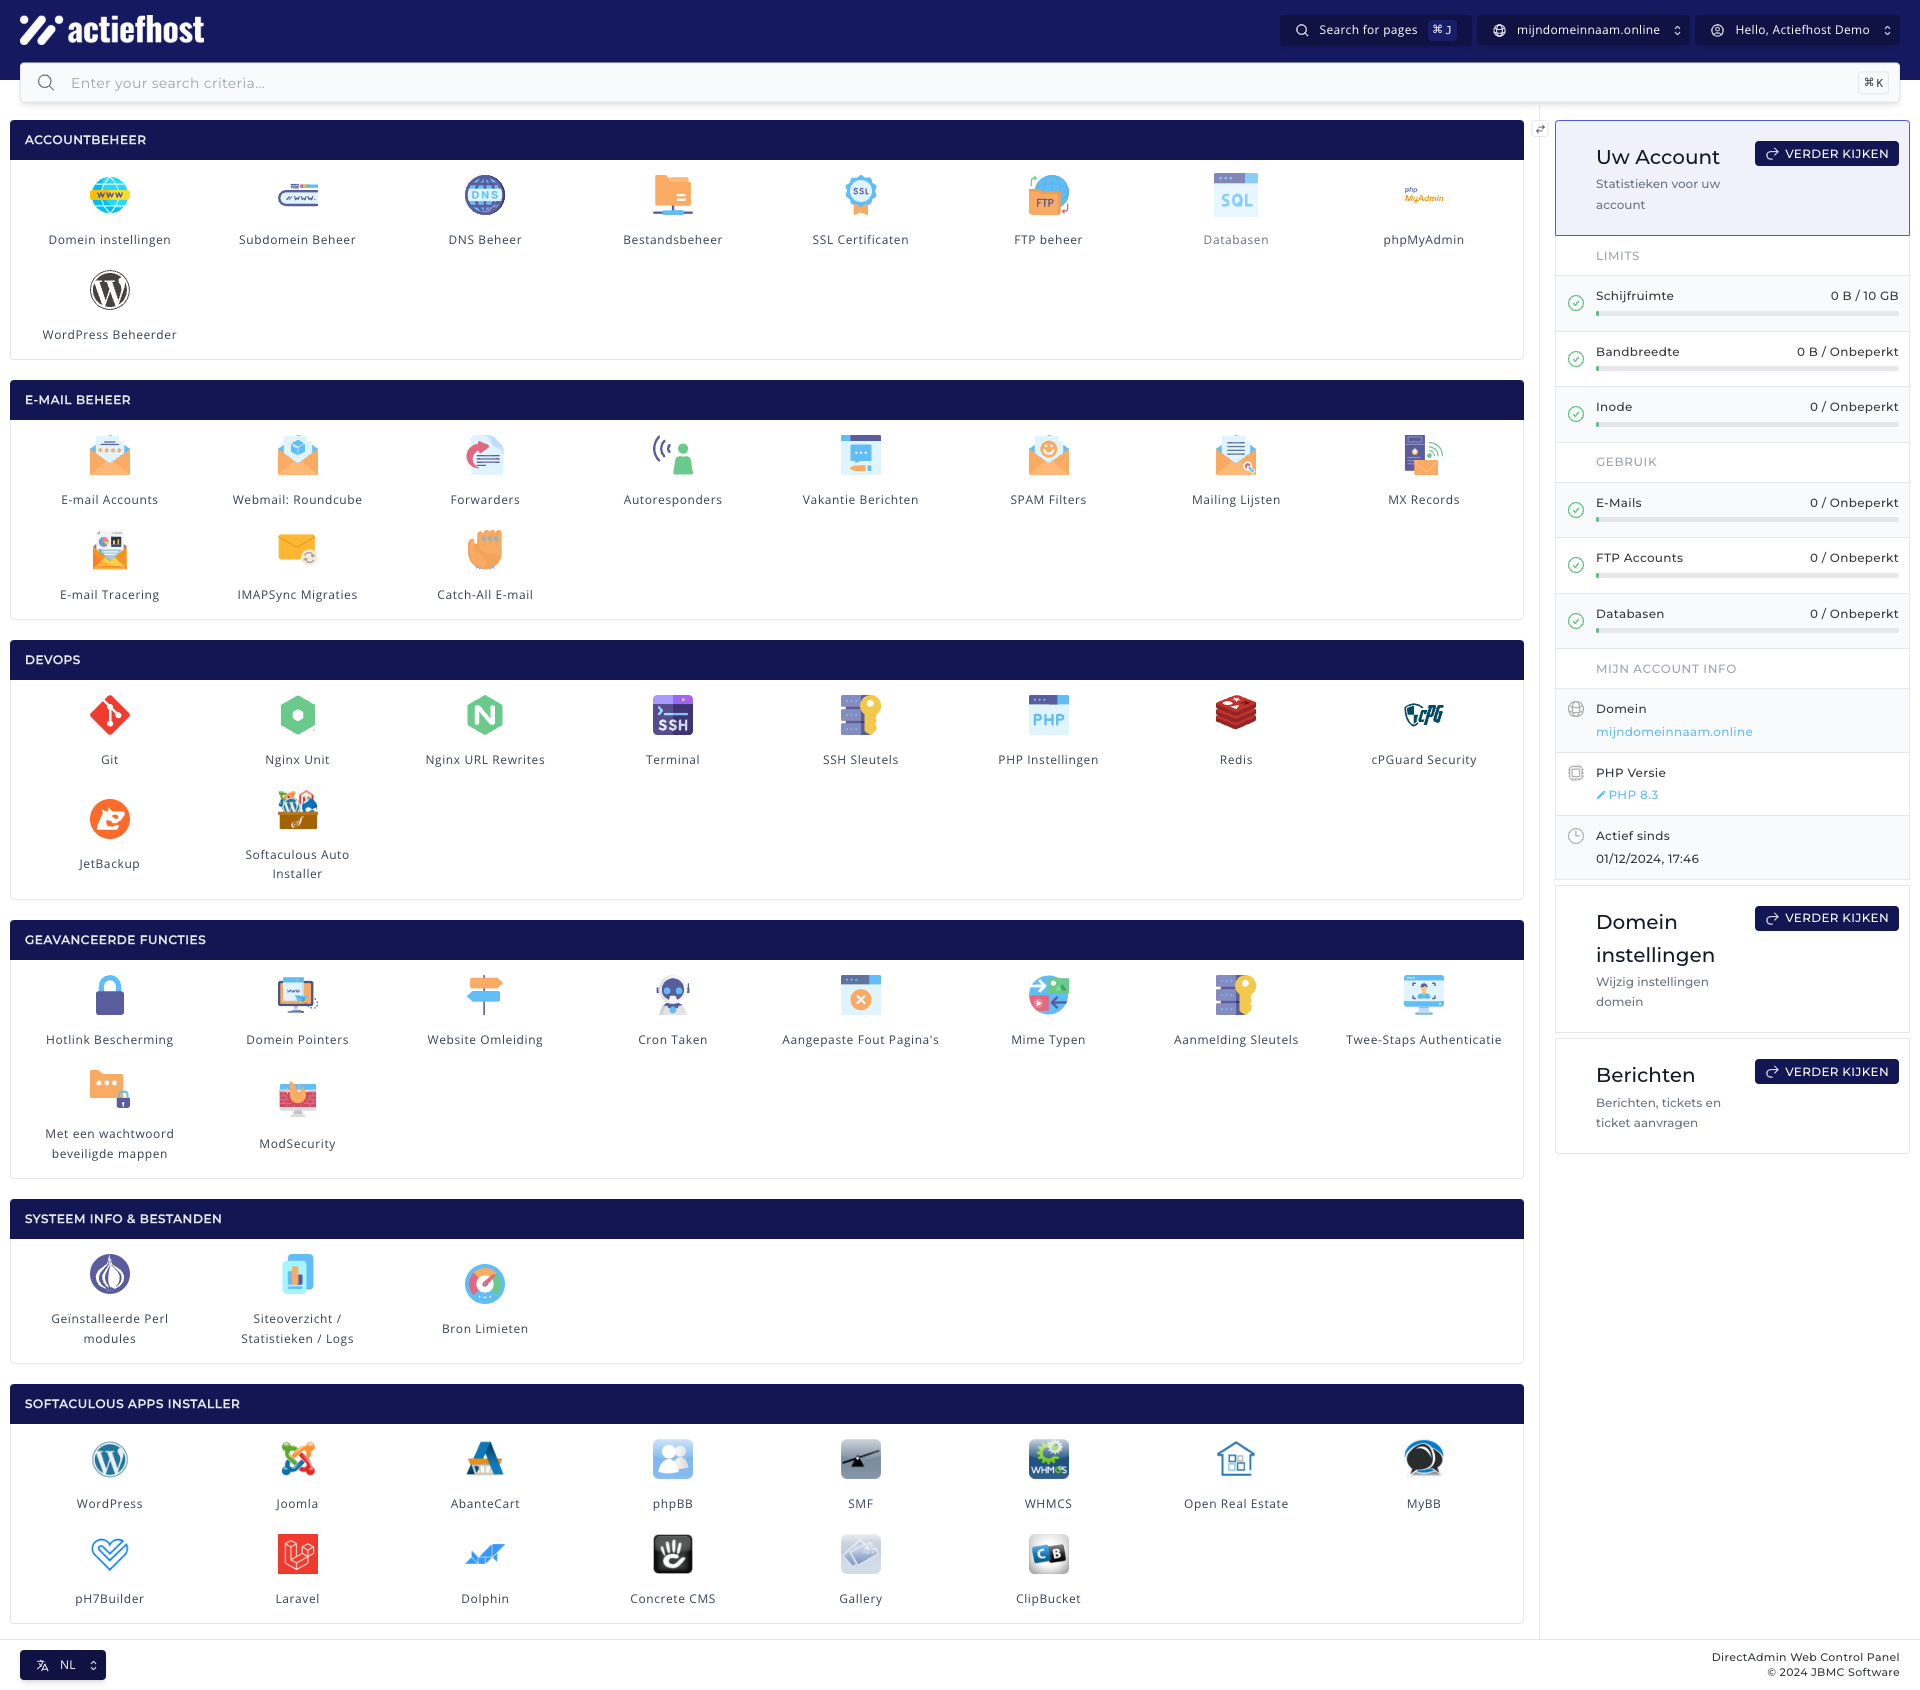Viewport: 1920px width, 1690px height.
Task: Open JetBackup
Action: click(x=110, y=820)
